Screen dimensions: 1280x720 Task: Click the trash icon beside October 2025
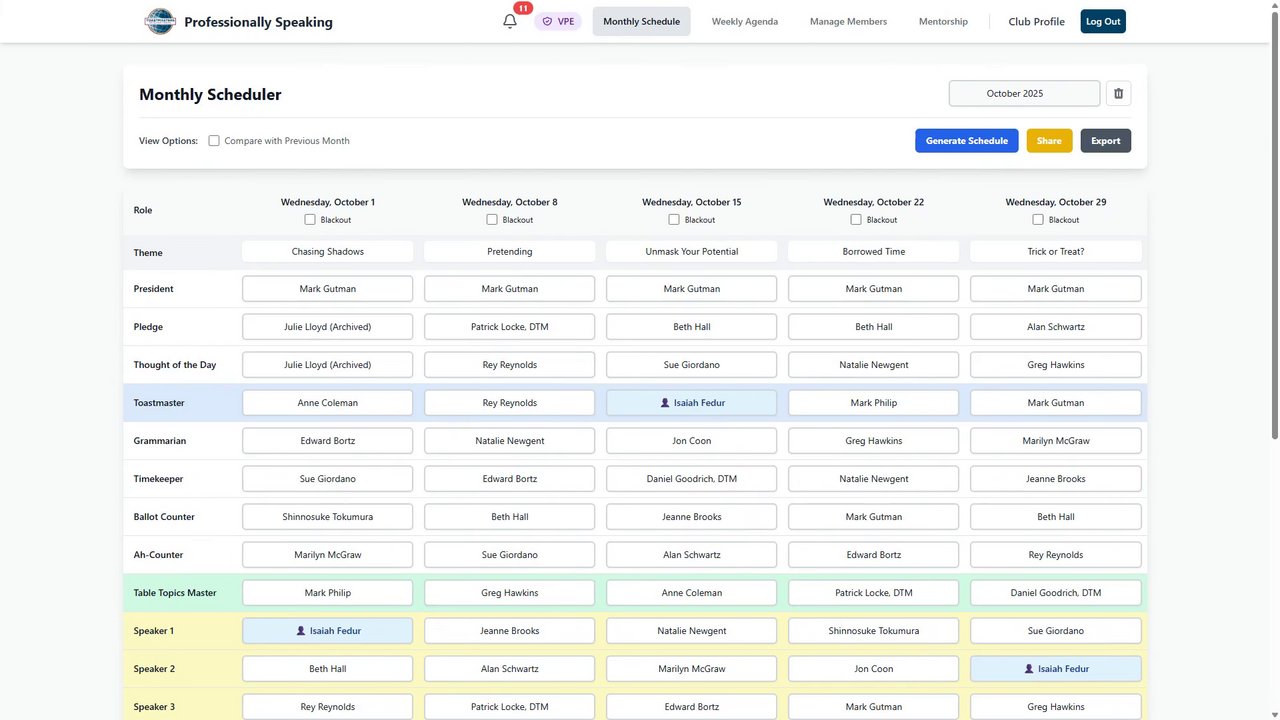tap(1118, 93)
